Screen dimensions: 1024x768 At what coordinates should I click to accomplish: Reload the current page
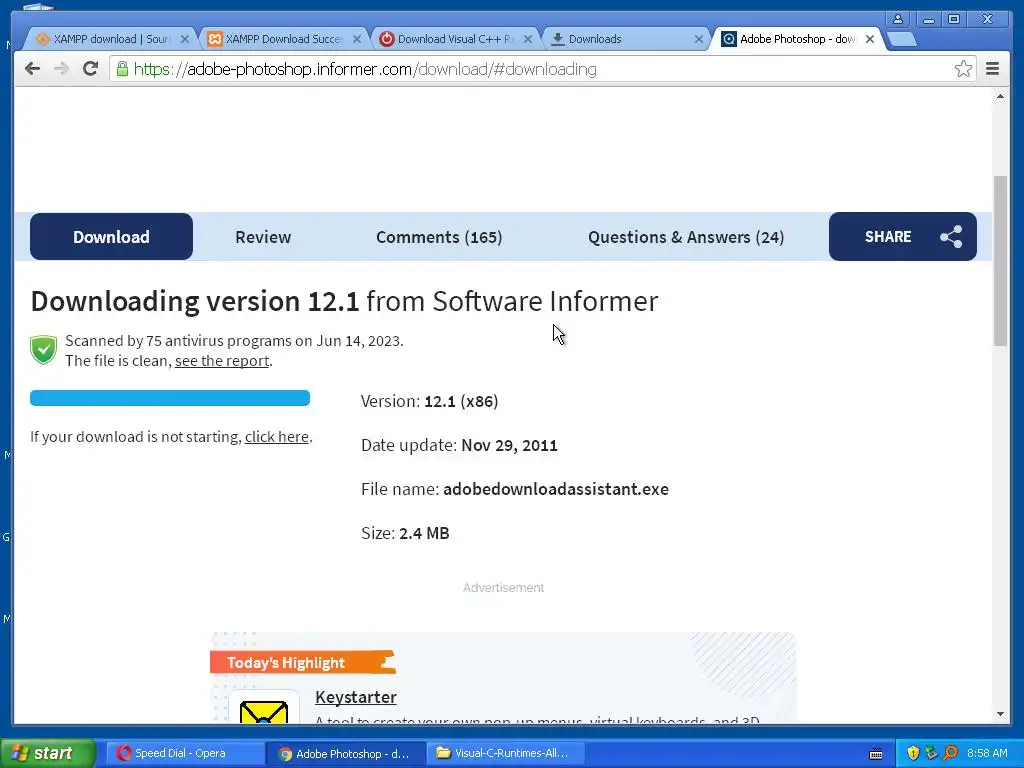[x=91, y=69]
